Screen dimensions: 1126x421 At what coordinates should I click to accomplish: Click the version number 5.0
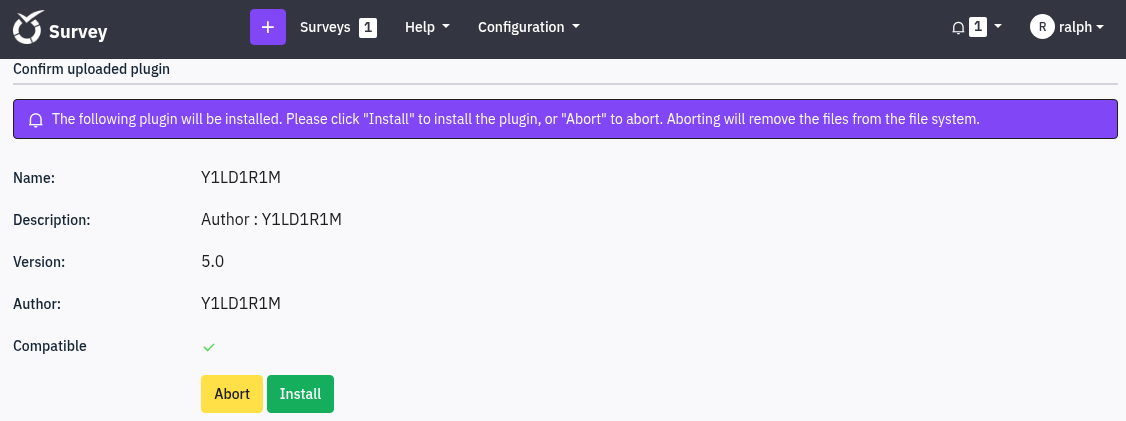(x=213, y=261)
